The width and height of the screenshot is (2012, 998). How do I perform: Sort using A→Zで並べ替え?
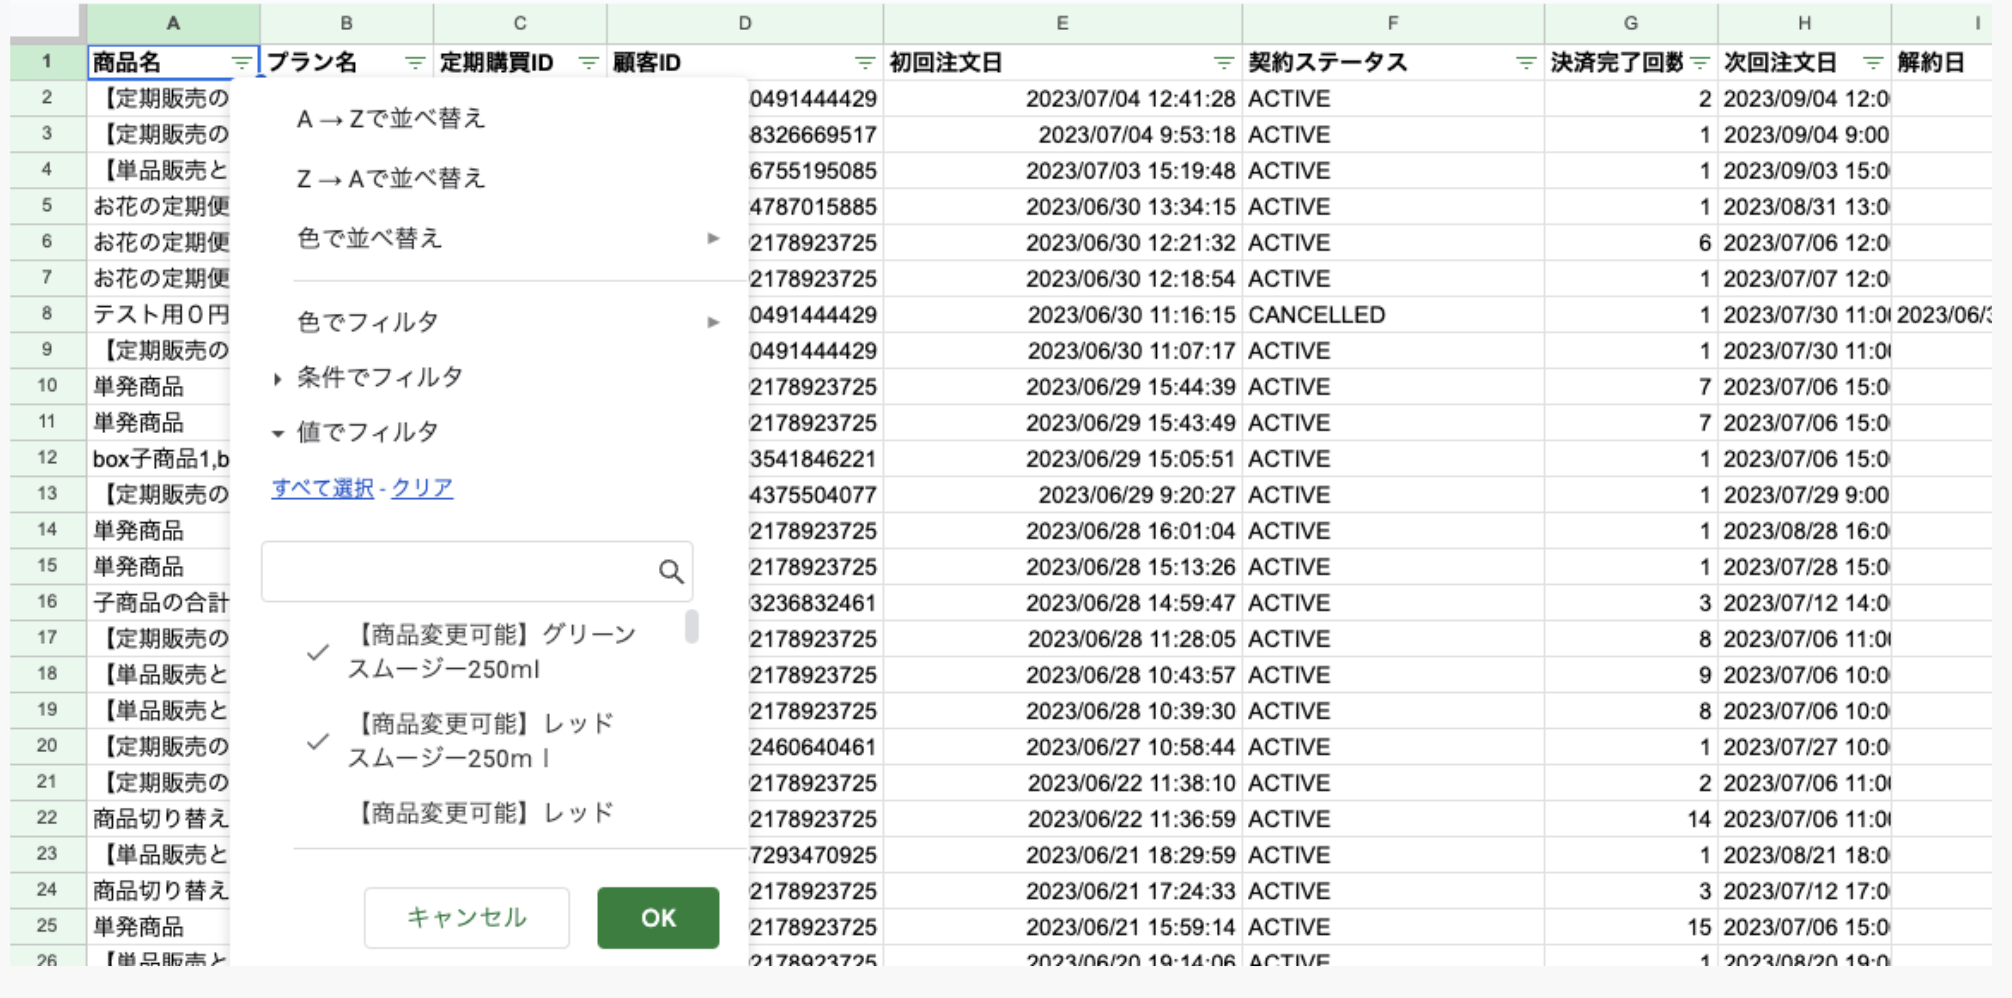(391, 119)
